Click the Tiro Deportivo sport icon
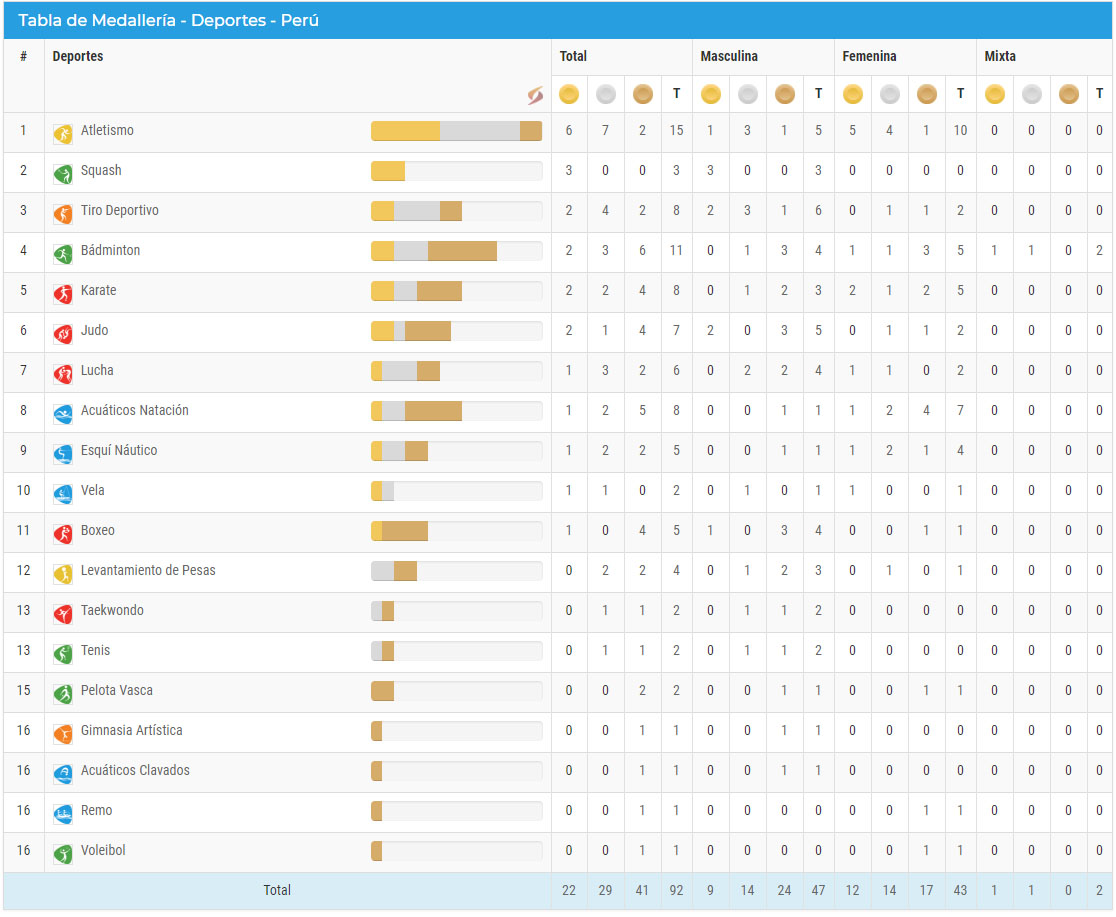Viewport: 1116px width, 917px height. click(63, 213)
